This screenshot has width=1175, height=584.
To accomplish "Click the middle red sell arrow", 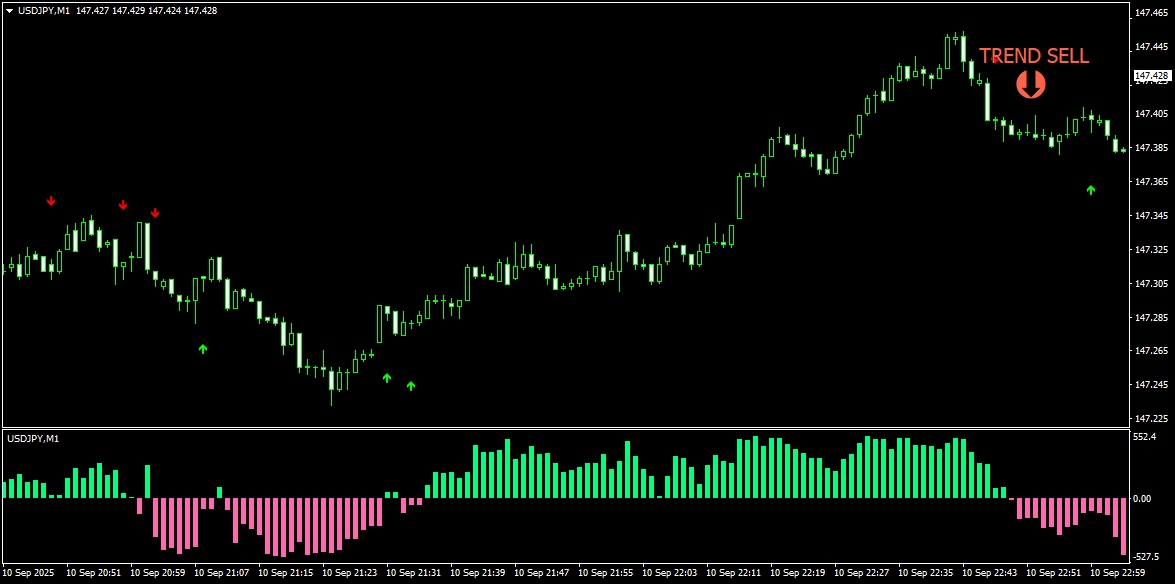I will [123, 205].
